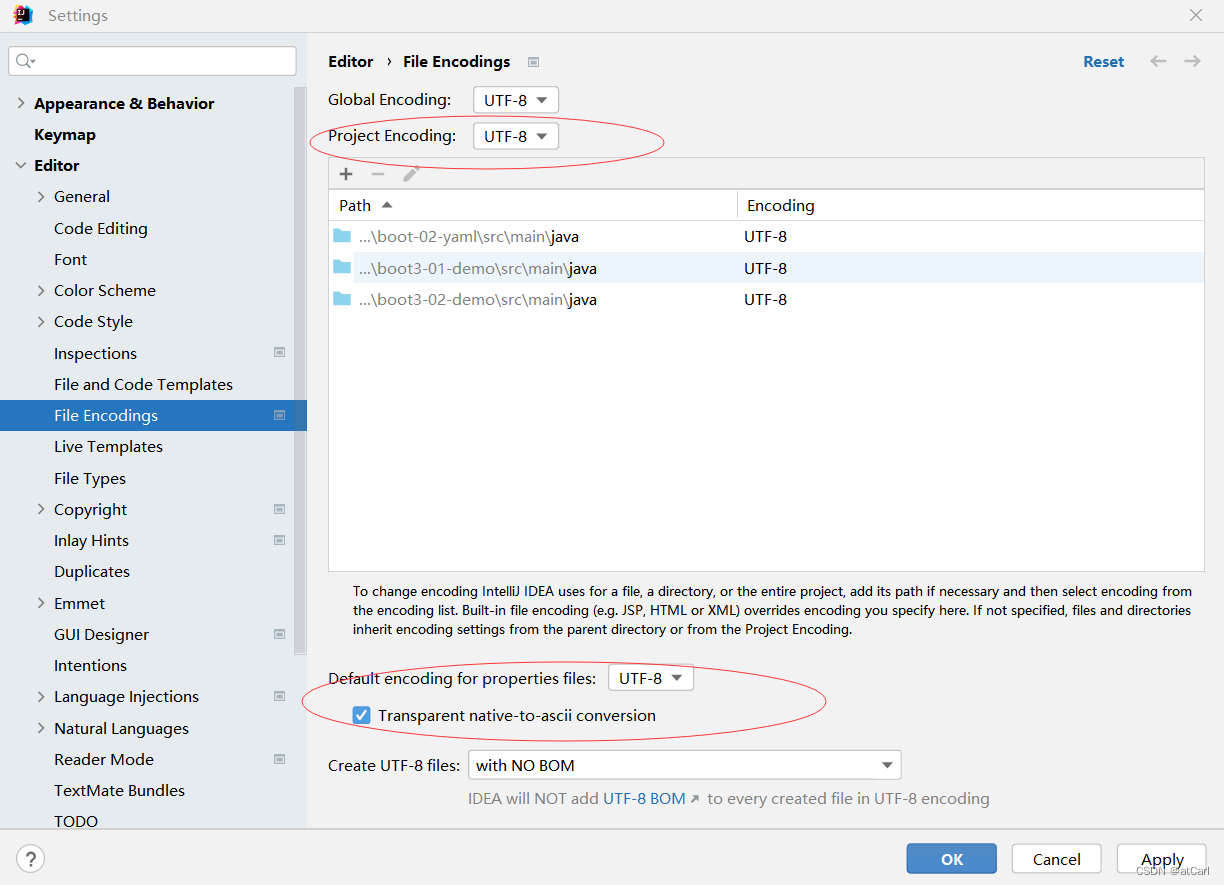
Task: Sort table by Path column header
Action: pyautogui.click(x=533, y=205)
